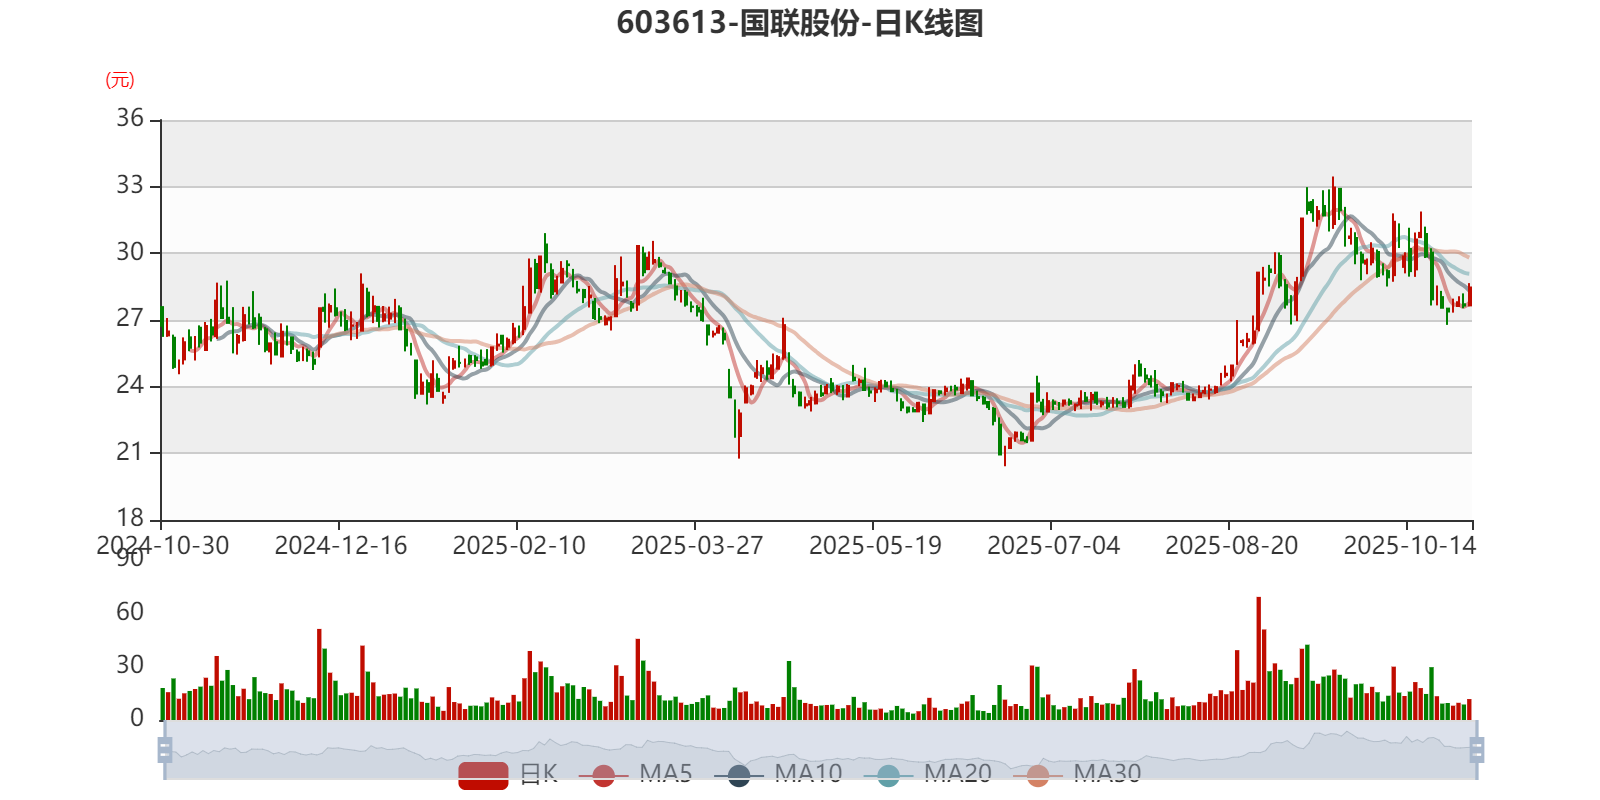
Task: Click the 18 price axis label
Action: 130,519
